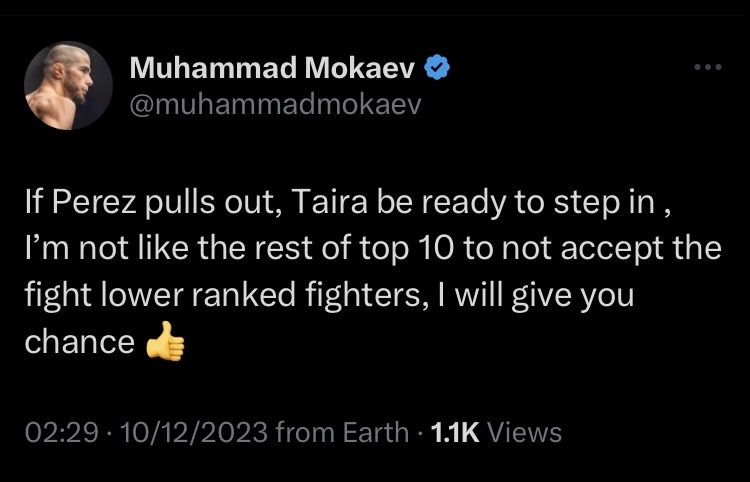Click the 02:29 timestamp
Screen dimensions: 750x482
click(61, 432)
